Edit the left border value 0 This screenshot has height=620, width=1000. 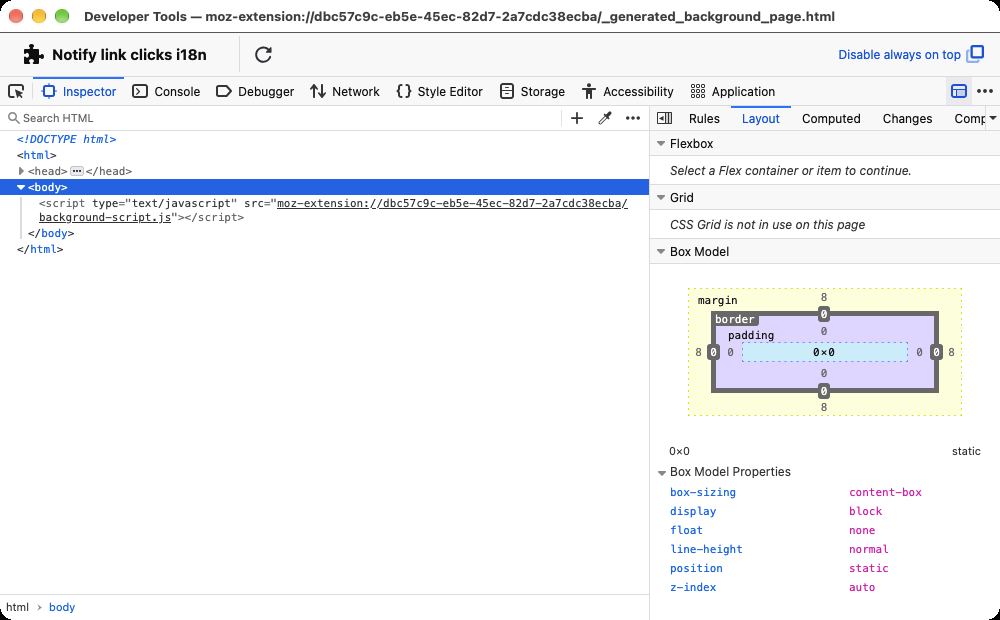[x=714, y=352]
